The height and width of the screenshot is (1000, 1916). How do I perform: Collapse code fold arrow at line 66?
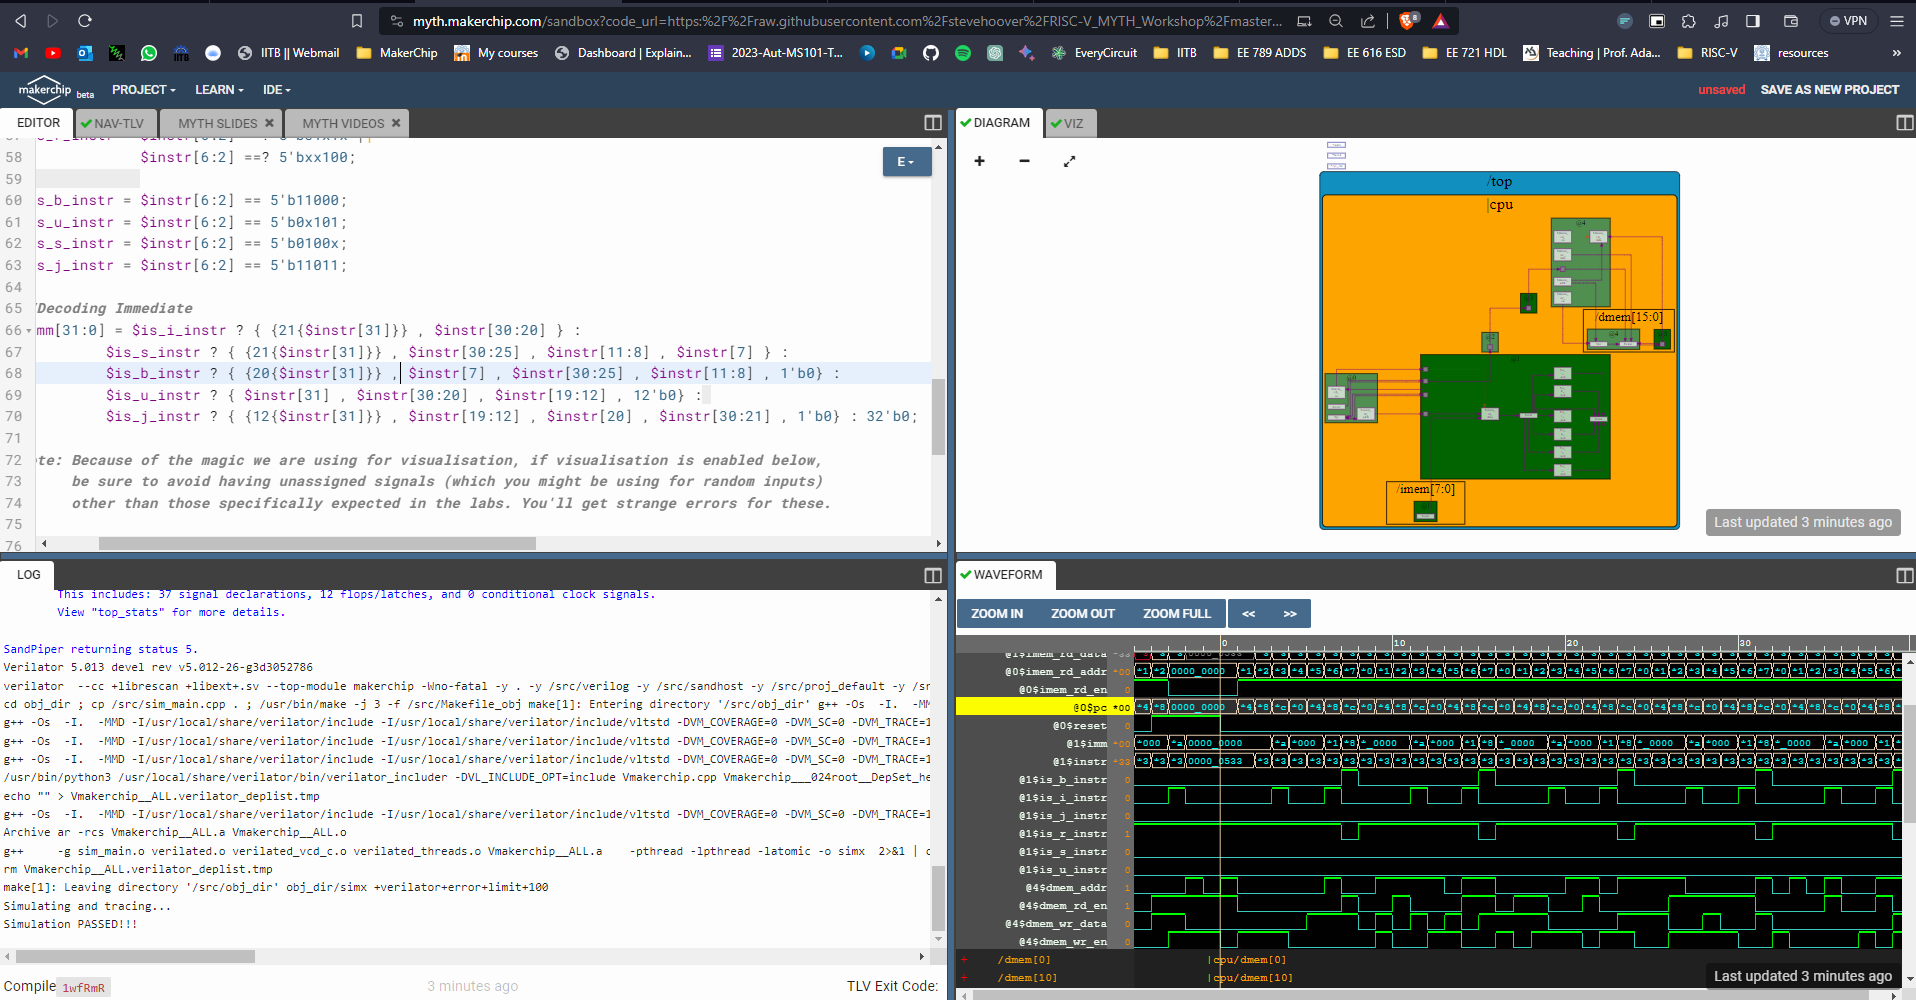click(29, 331)
